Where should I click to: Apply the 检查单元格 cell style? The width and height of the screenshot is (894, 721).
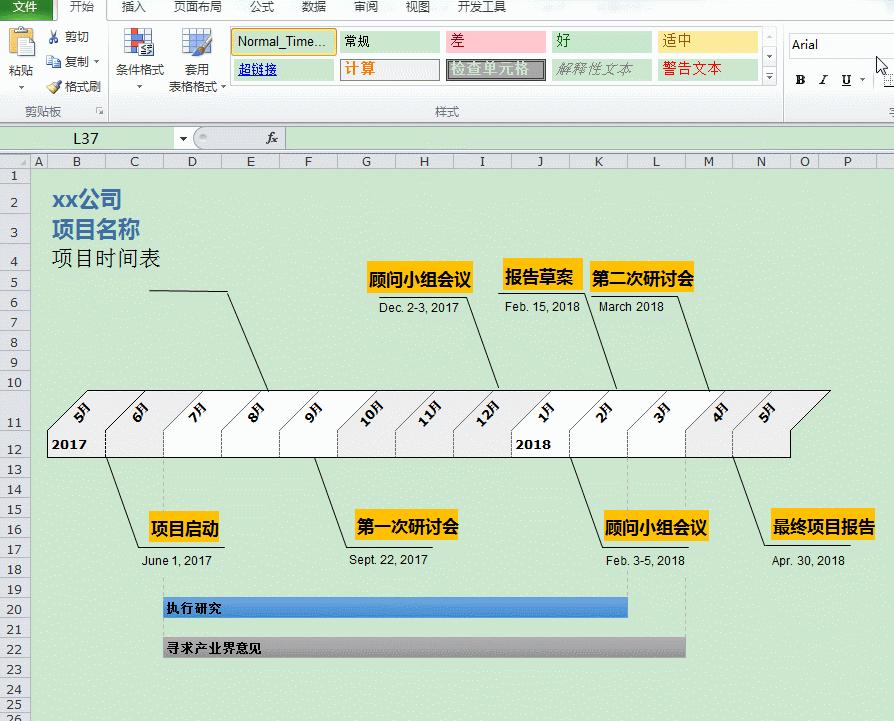[x=495, y=71]
